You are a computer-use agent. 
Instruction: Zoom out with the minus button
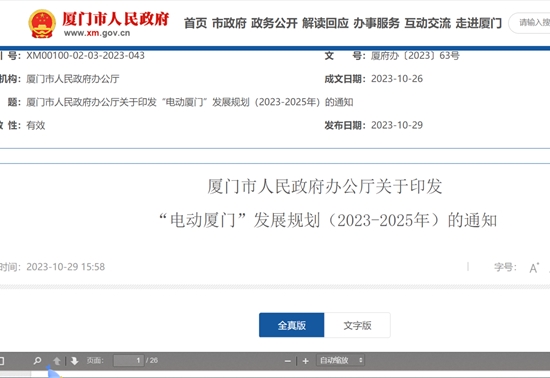(288, 361)
